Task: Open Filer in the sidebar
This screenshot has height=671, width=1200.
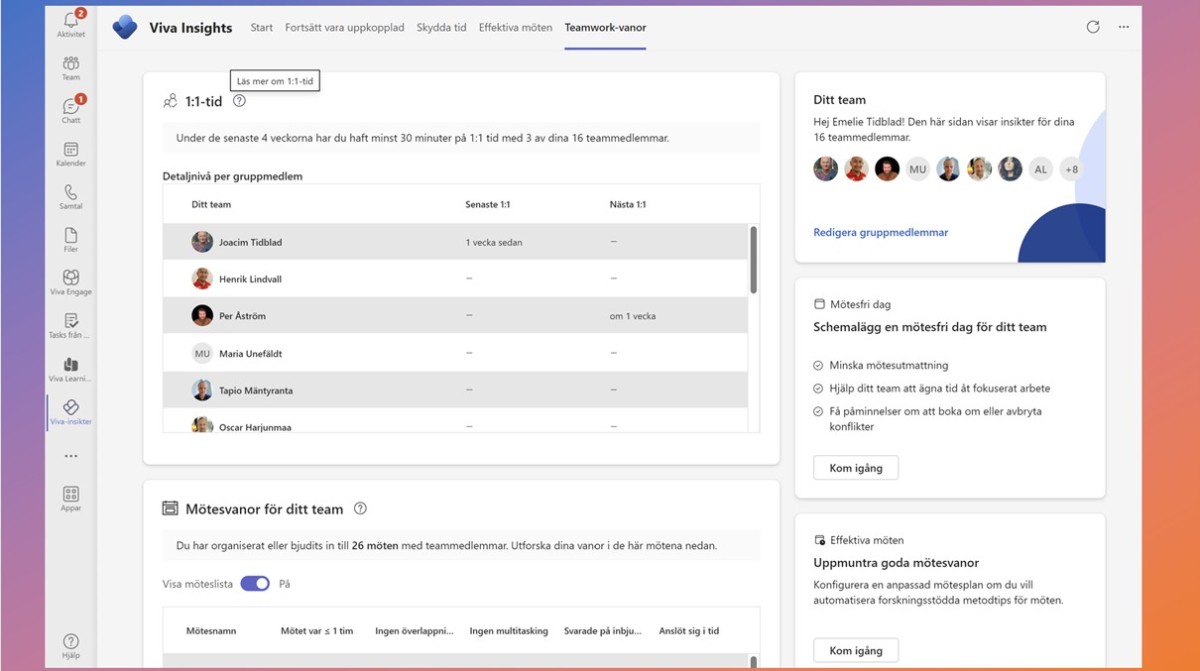Action: (x=71, y=240)
